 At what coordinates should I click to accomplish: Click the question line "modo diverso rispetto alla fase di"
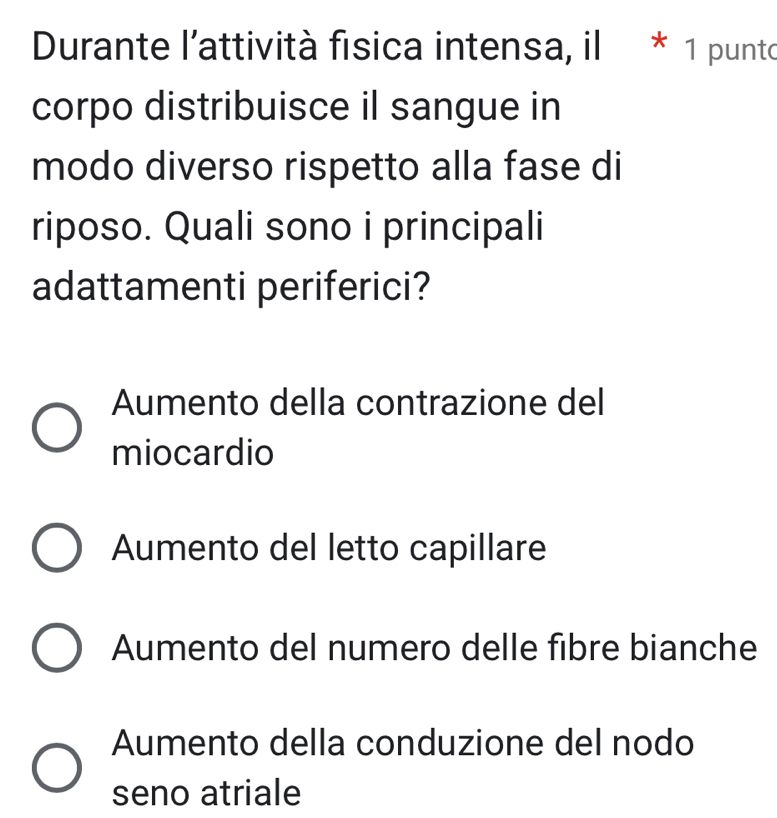[327, 166]
